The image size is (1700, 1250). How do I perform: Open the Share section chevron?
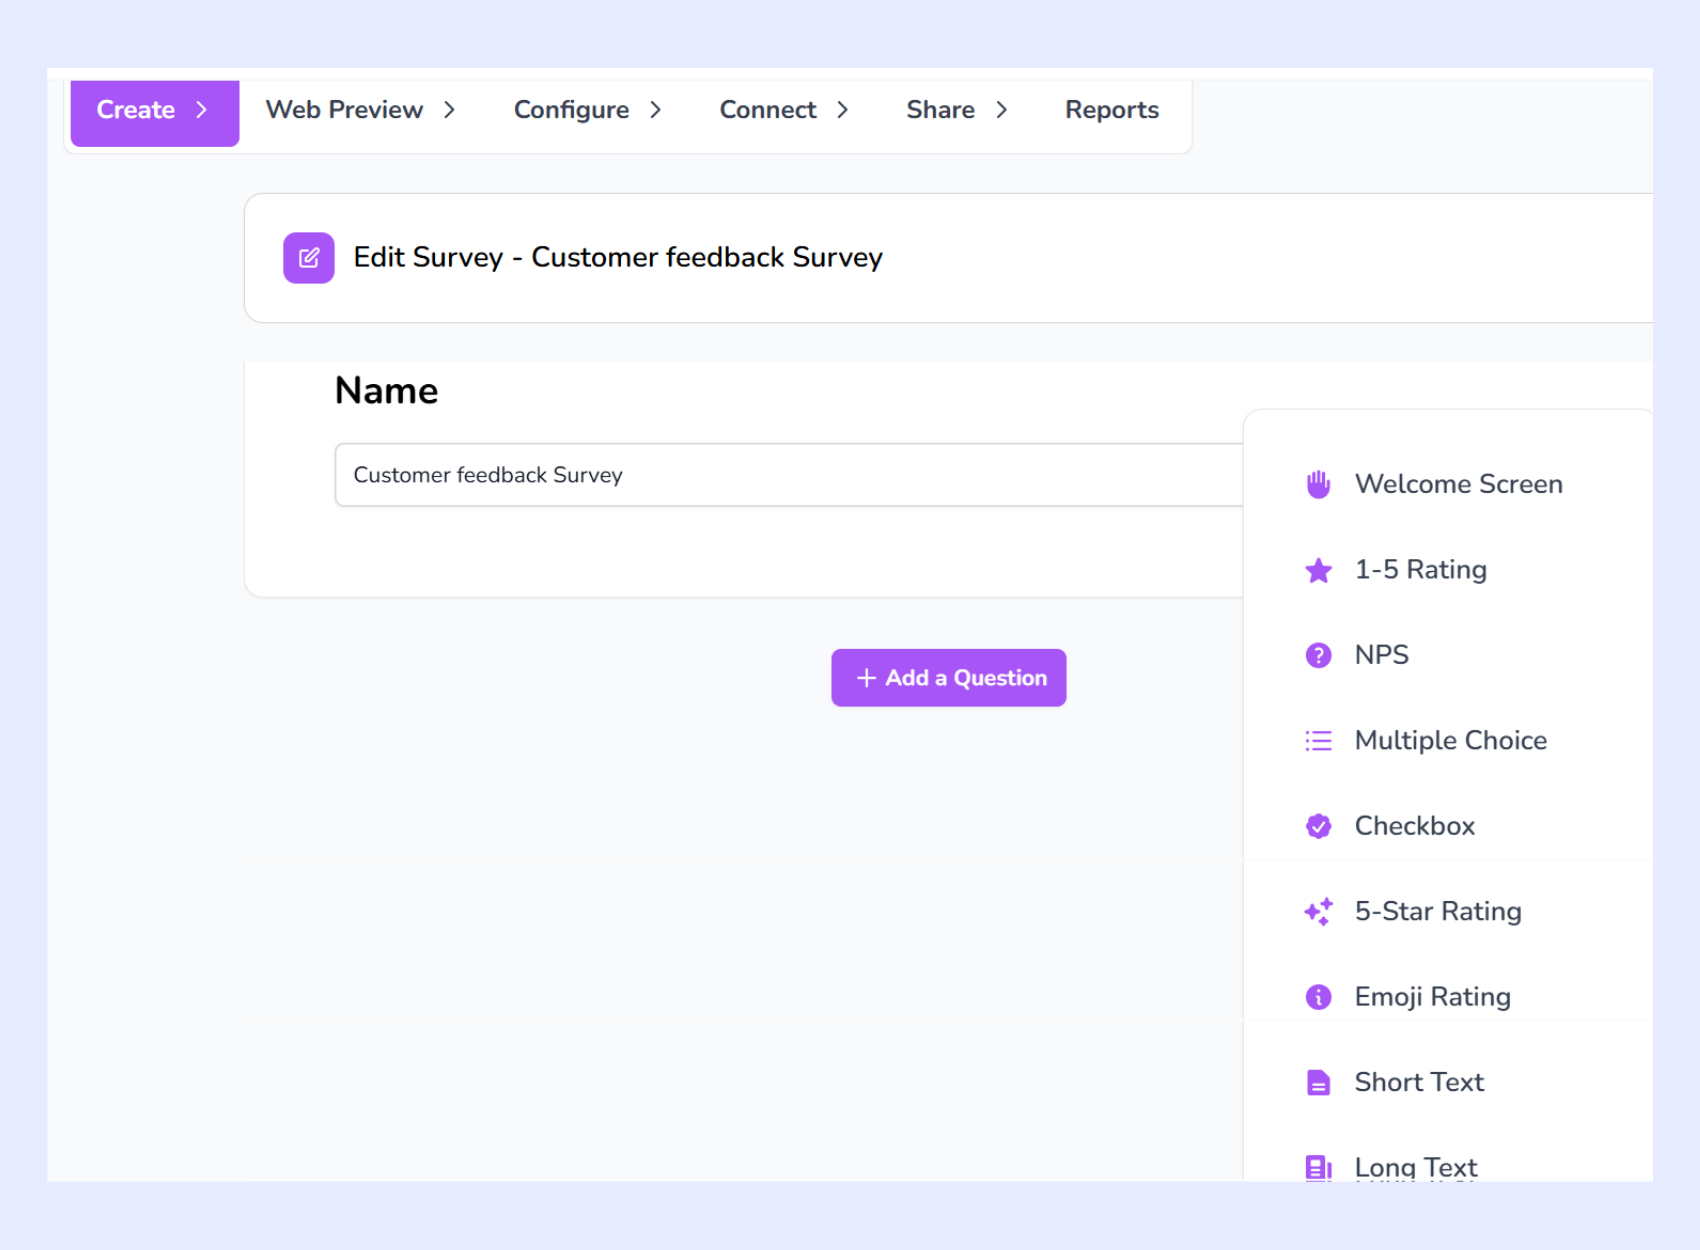[x=1003, y=110]
